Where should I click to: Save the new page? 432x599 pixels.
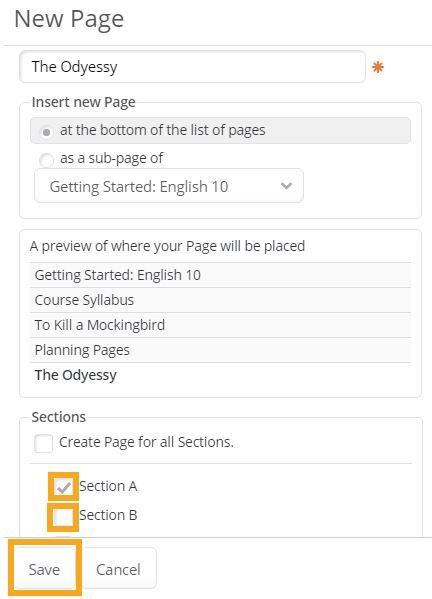(44, 569)
